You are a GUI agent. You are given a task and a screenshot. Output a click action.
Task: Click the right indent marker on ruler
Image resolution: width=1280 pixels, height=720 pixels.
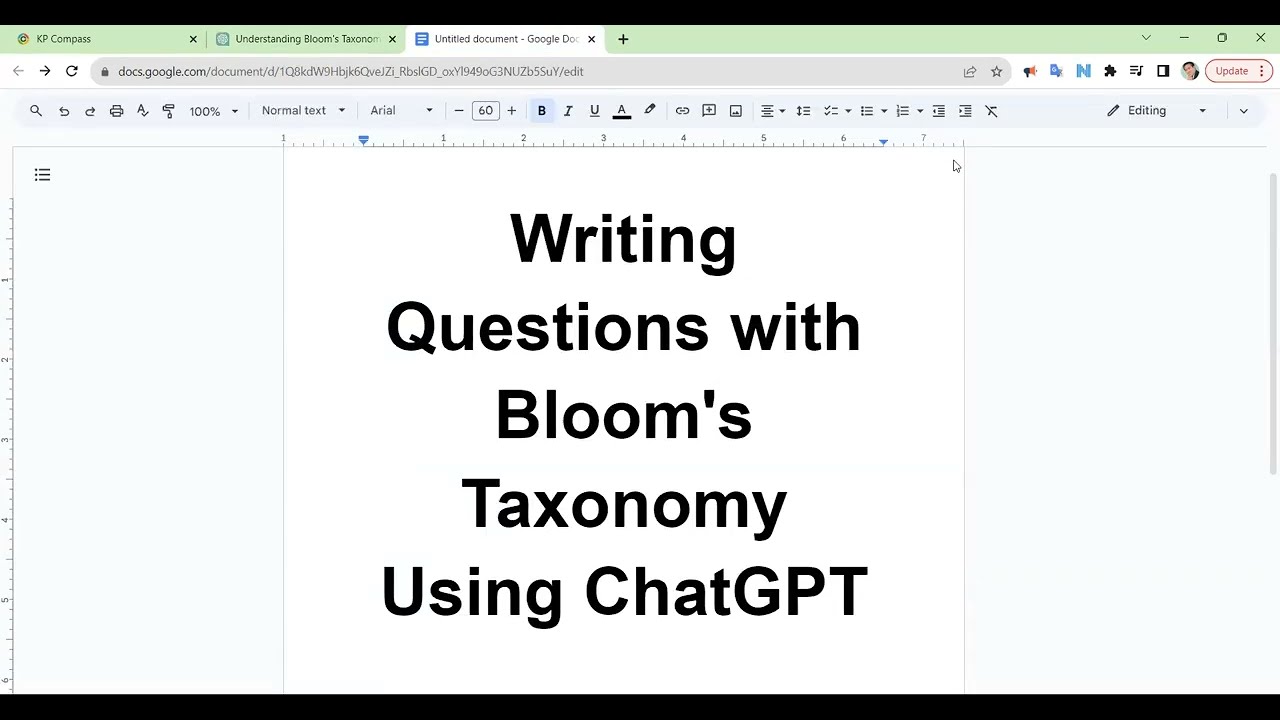coord(883,142)
